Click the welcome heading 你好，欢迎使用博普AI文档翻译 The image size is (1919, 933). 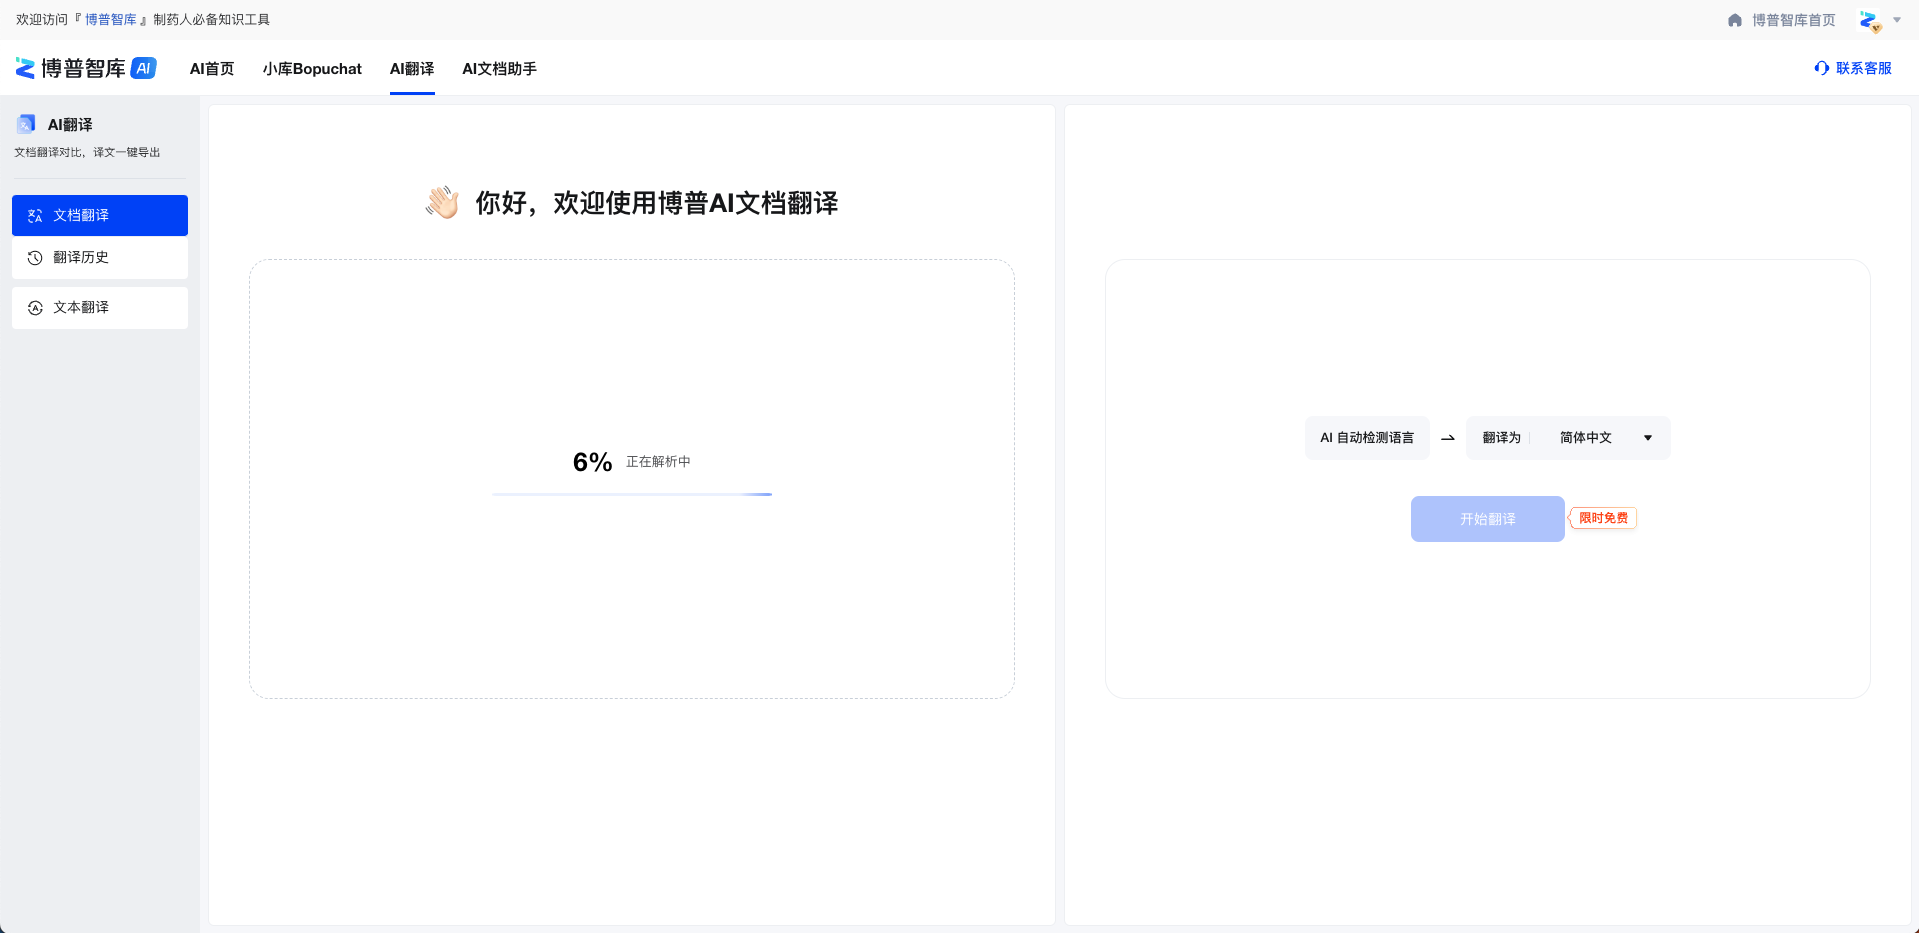[x=657, y=203]
